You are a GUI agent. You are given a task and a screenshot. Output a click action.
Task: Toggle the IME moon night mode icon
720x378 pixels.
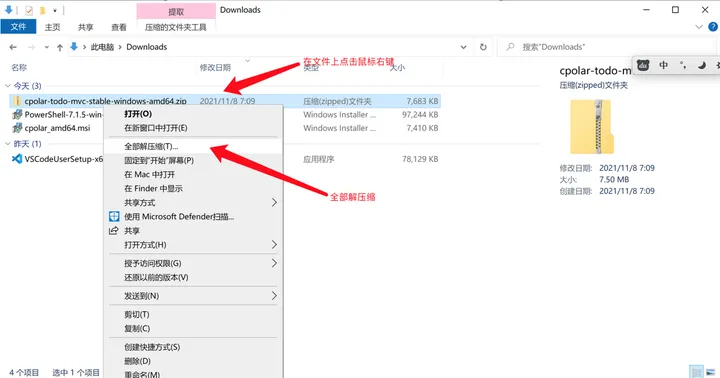(702, 65)
